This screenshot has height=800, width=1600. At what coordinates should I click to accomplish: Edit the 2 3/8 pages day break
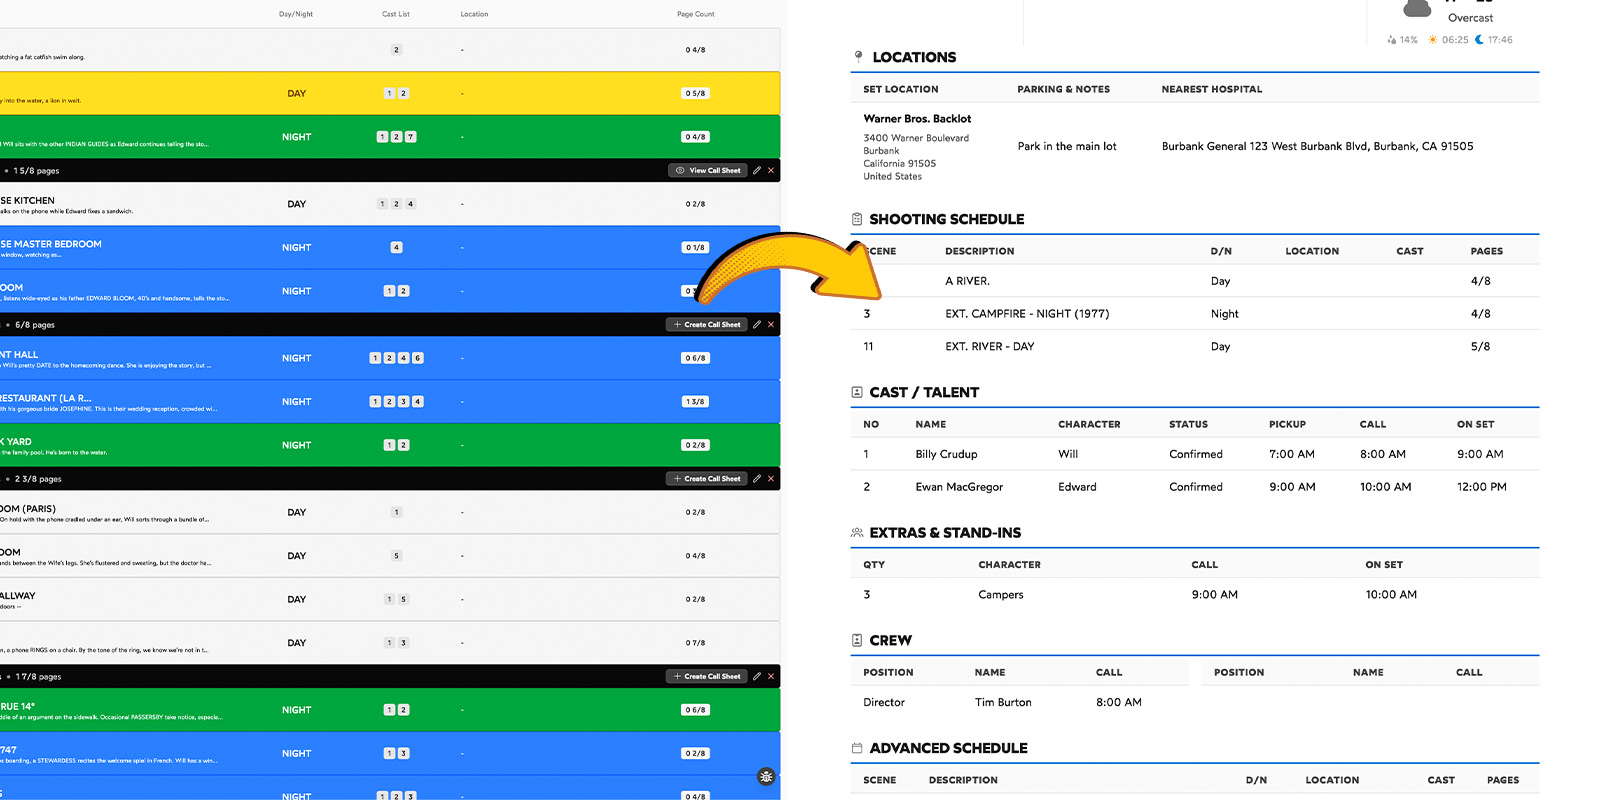757,479
